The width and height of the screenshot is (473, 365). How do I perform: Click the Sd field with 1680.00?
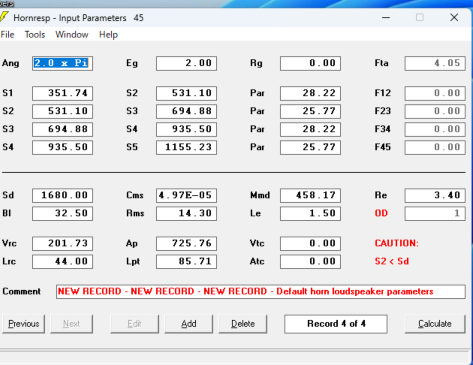(x=62, y=195)
